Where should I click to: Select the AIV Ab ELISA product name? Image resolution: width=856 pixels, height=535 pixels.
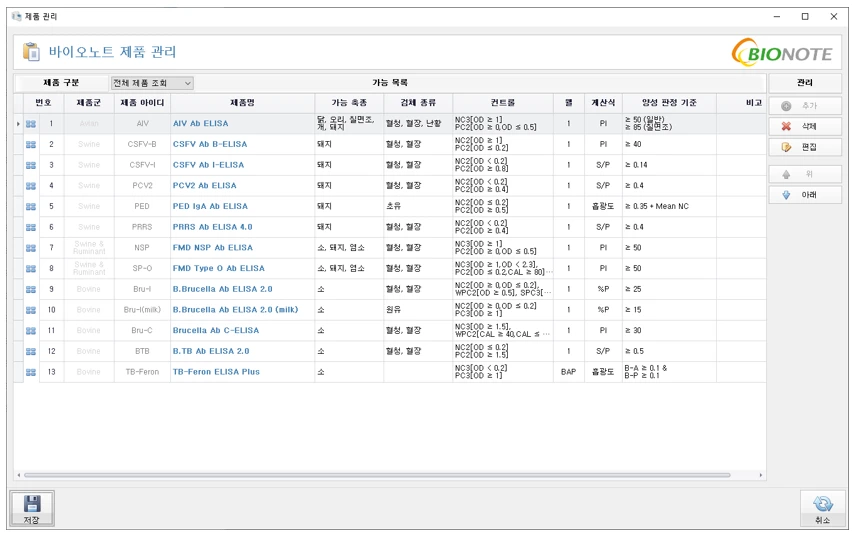200,124
